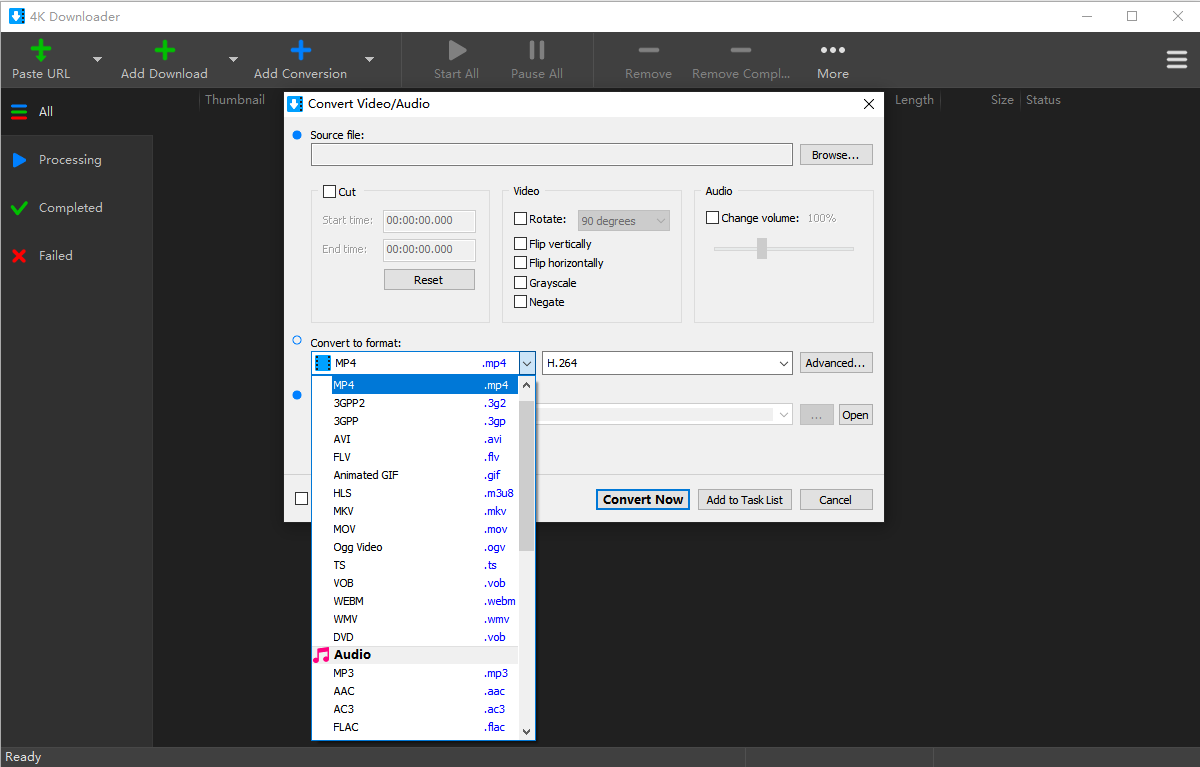The height and width of the screenshot is (767, 1200).
Task: Click the 4K Downloader title bar icon
Action: [17, 16]
